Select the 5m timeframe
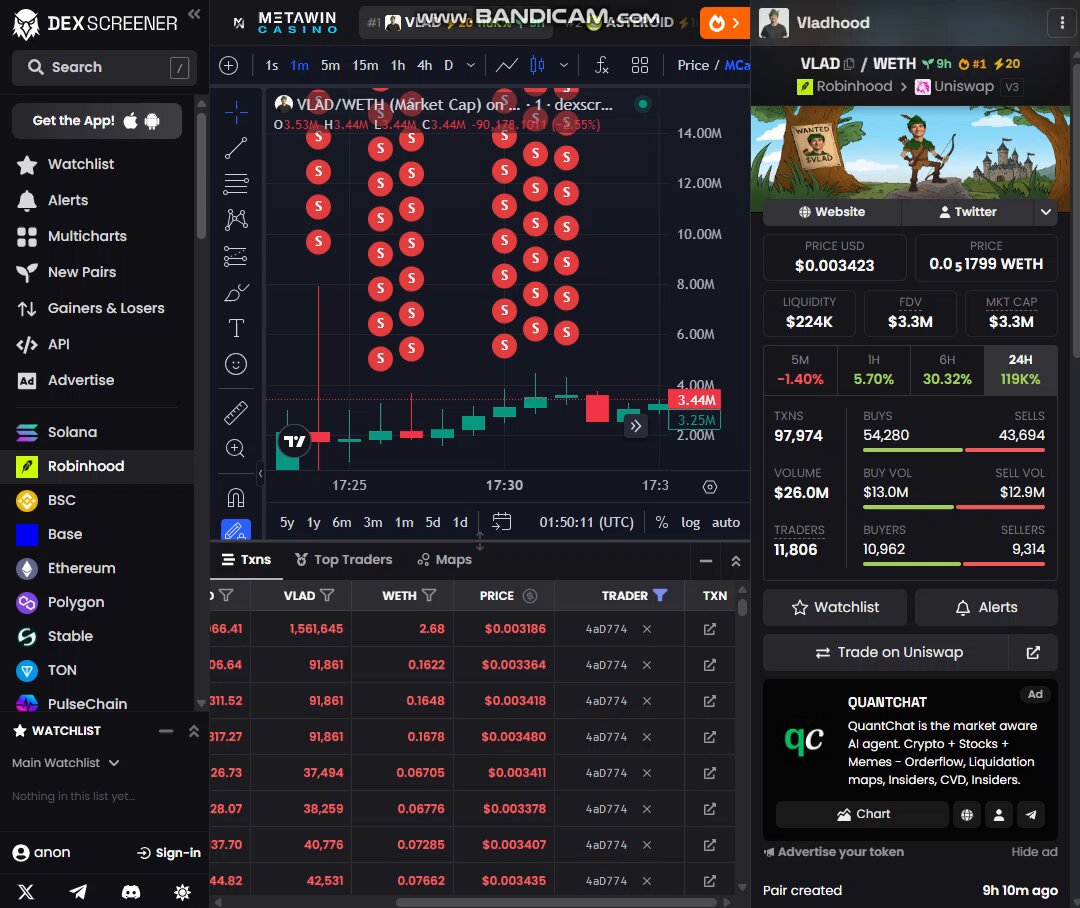 coord(331,65)
